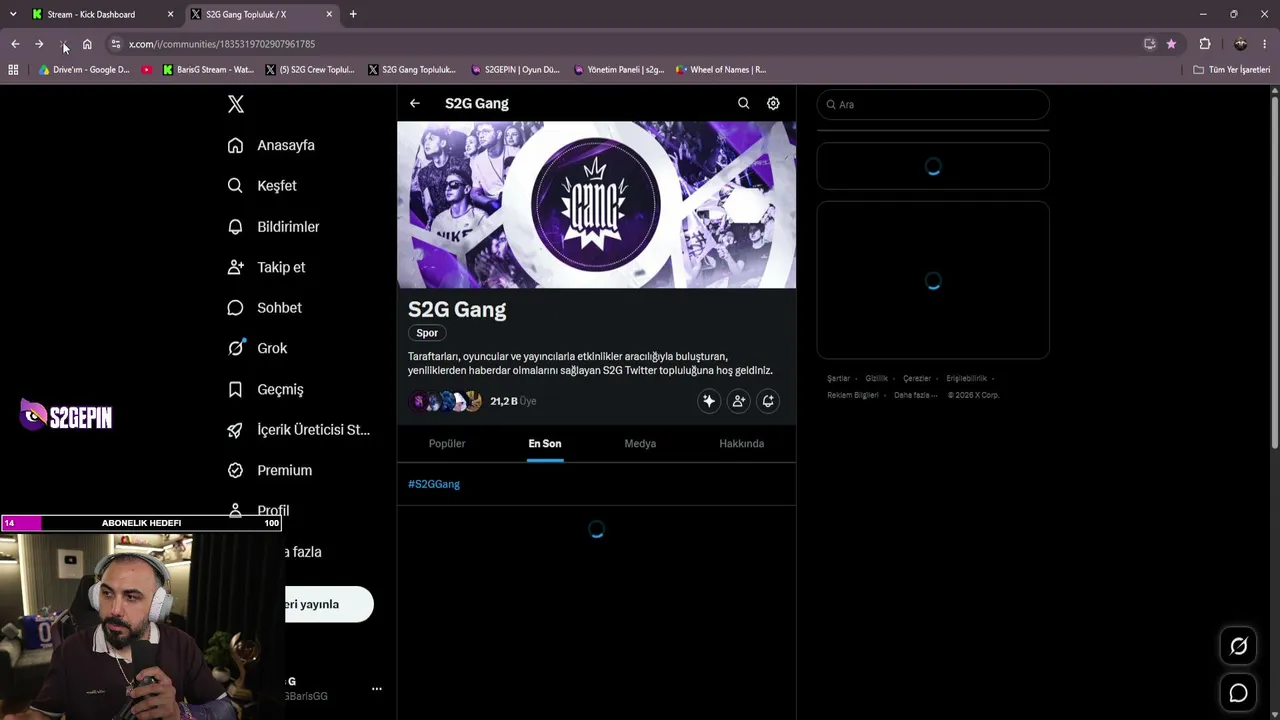Viewport: 1280px width, 720px height.
Task: Click the browser address bar URL
Action: pyautogui.click(x=222, y=44)
